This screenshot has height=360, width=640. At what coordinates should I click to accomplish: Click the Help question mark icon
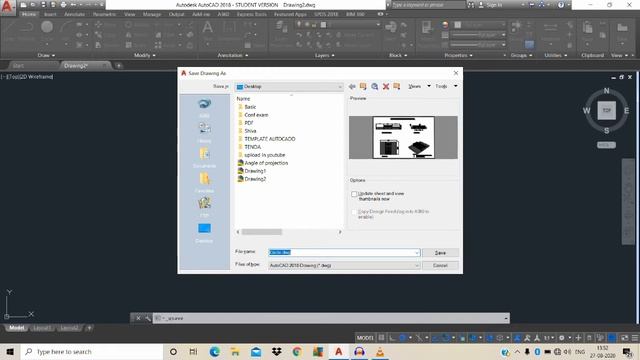(x=561, y=5)
